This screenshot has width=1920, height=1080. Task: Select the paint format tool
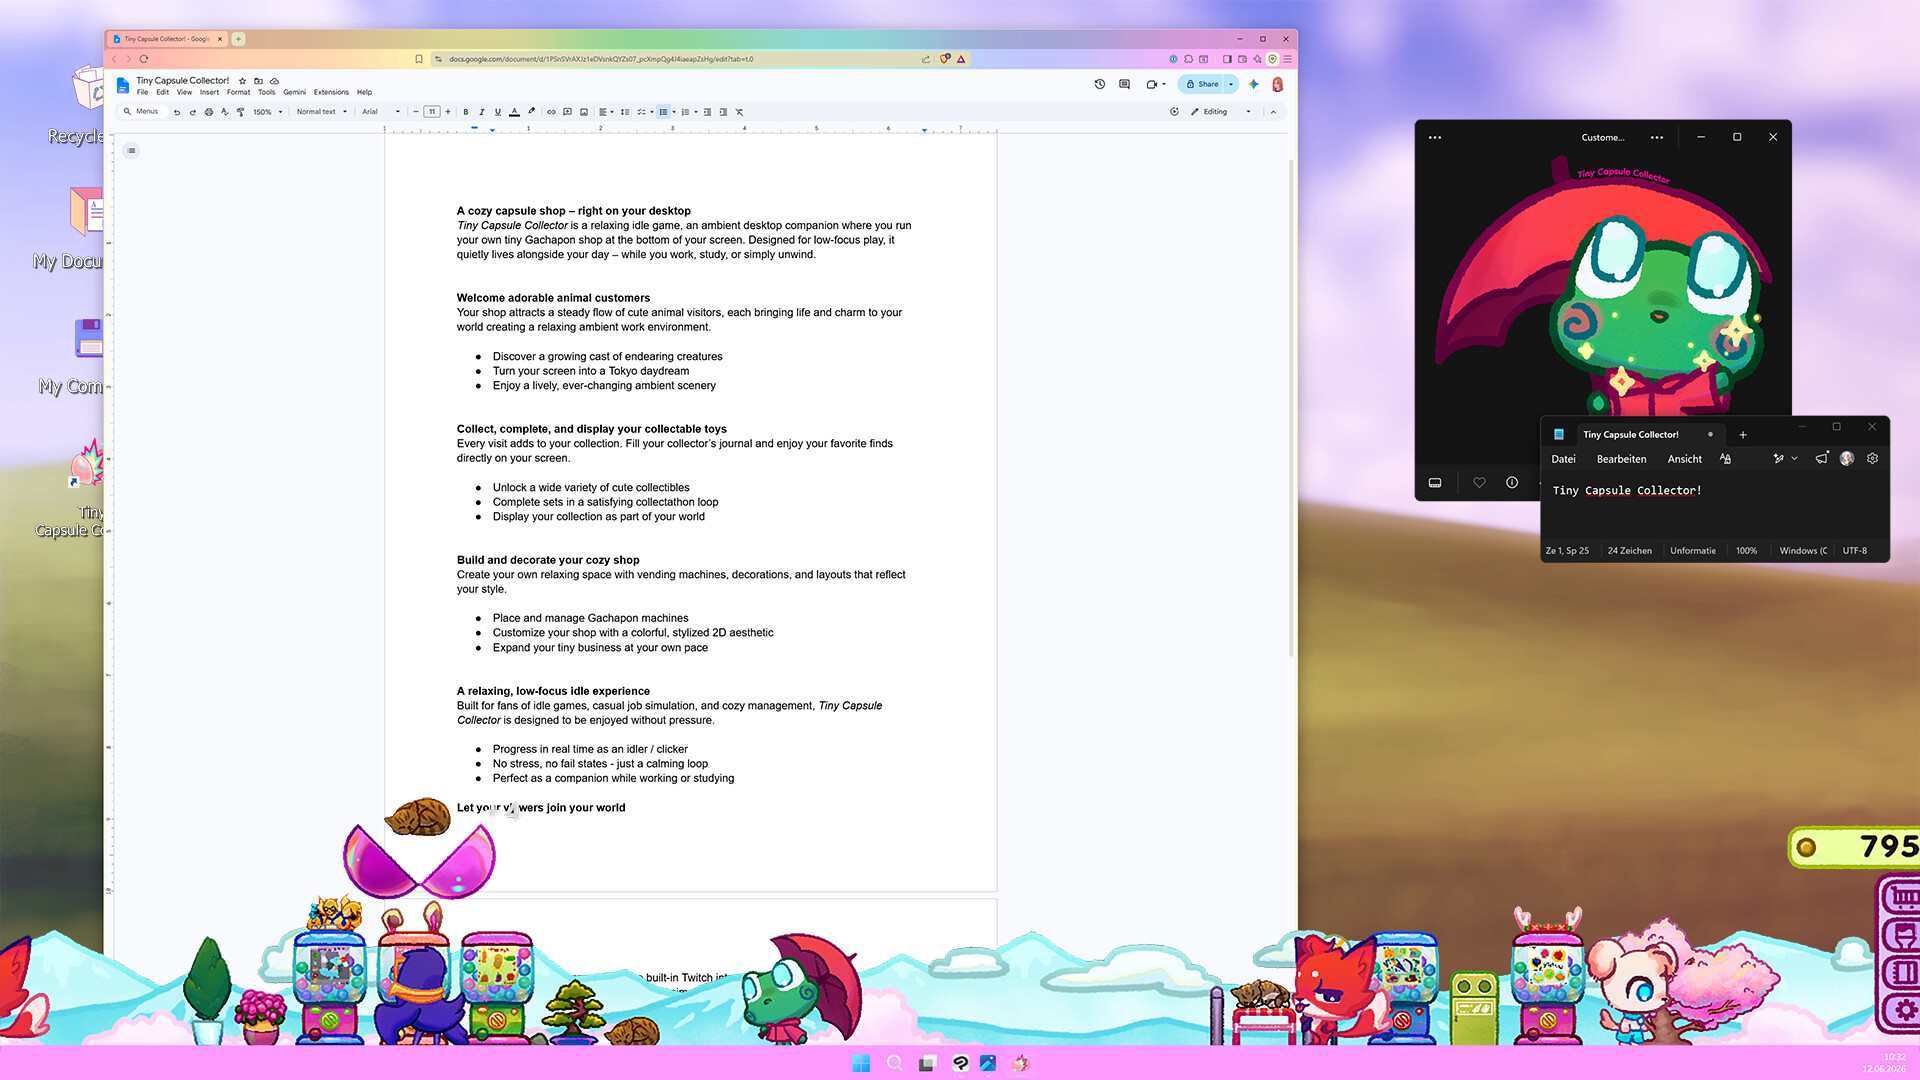point(241,112)
